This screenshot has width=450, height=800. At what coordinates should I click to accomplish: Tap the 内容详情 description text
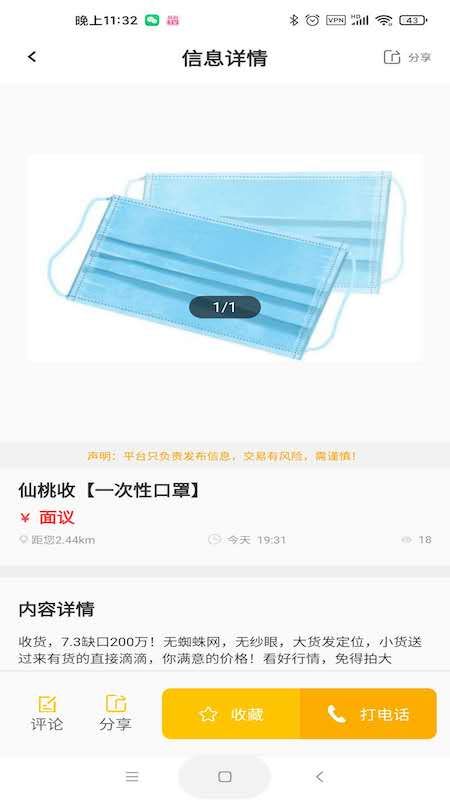pos(220,649)
